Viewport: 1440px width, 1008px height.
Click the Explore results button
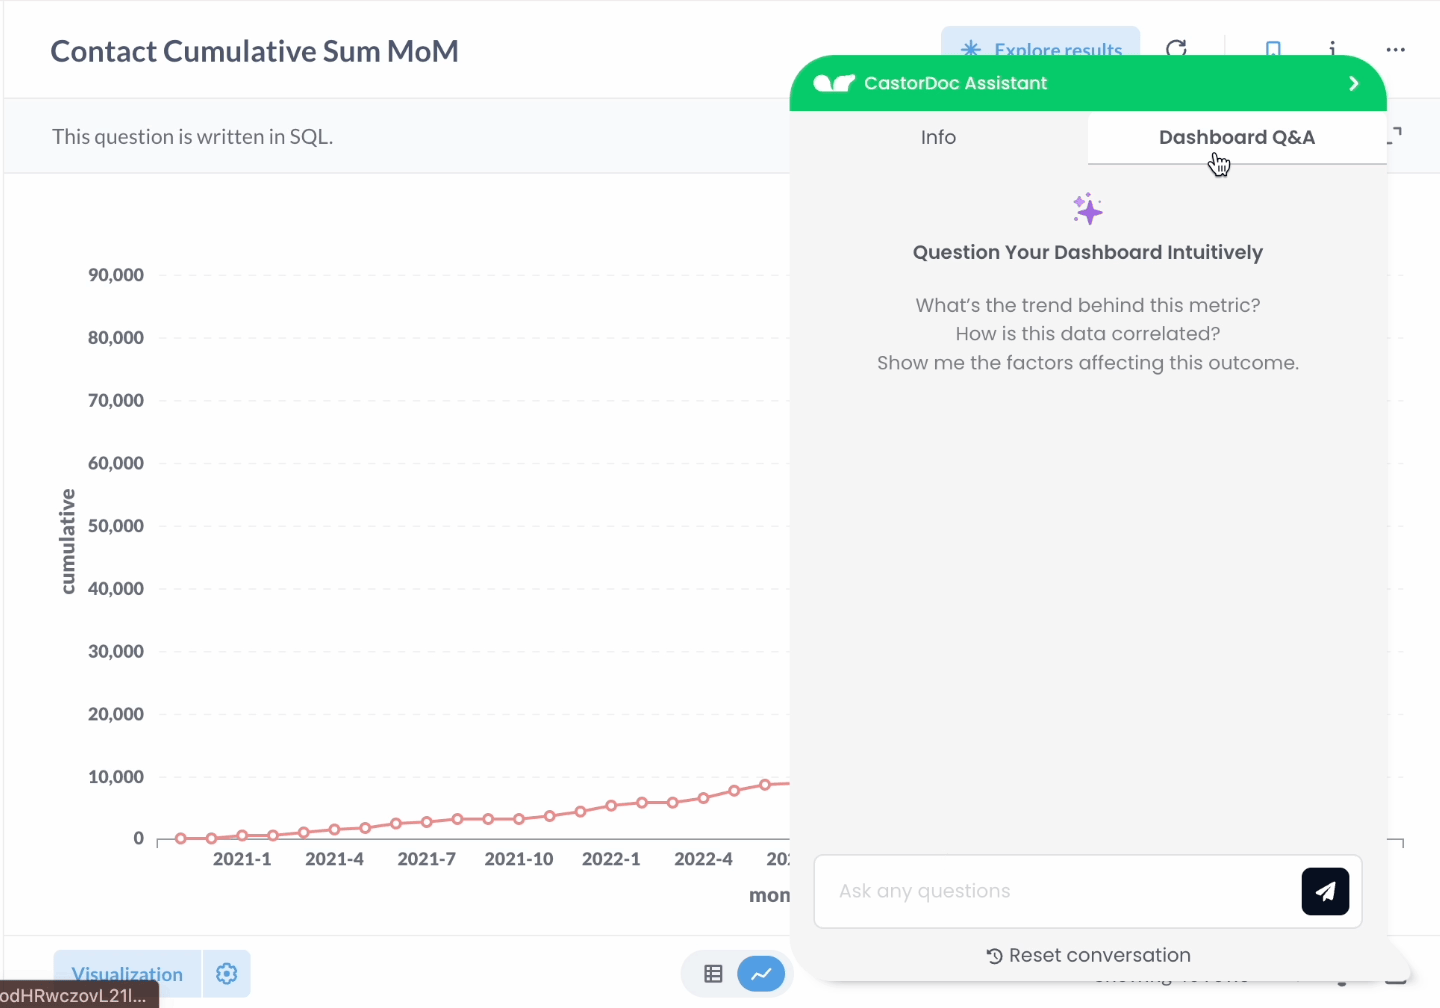point(1040,45)
